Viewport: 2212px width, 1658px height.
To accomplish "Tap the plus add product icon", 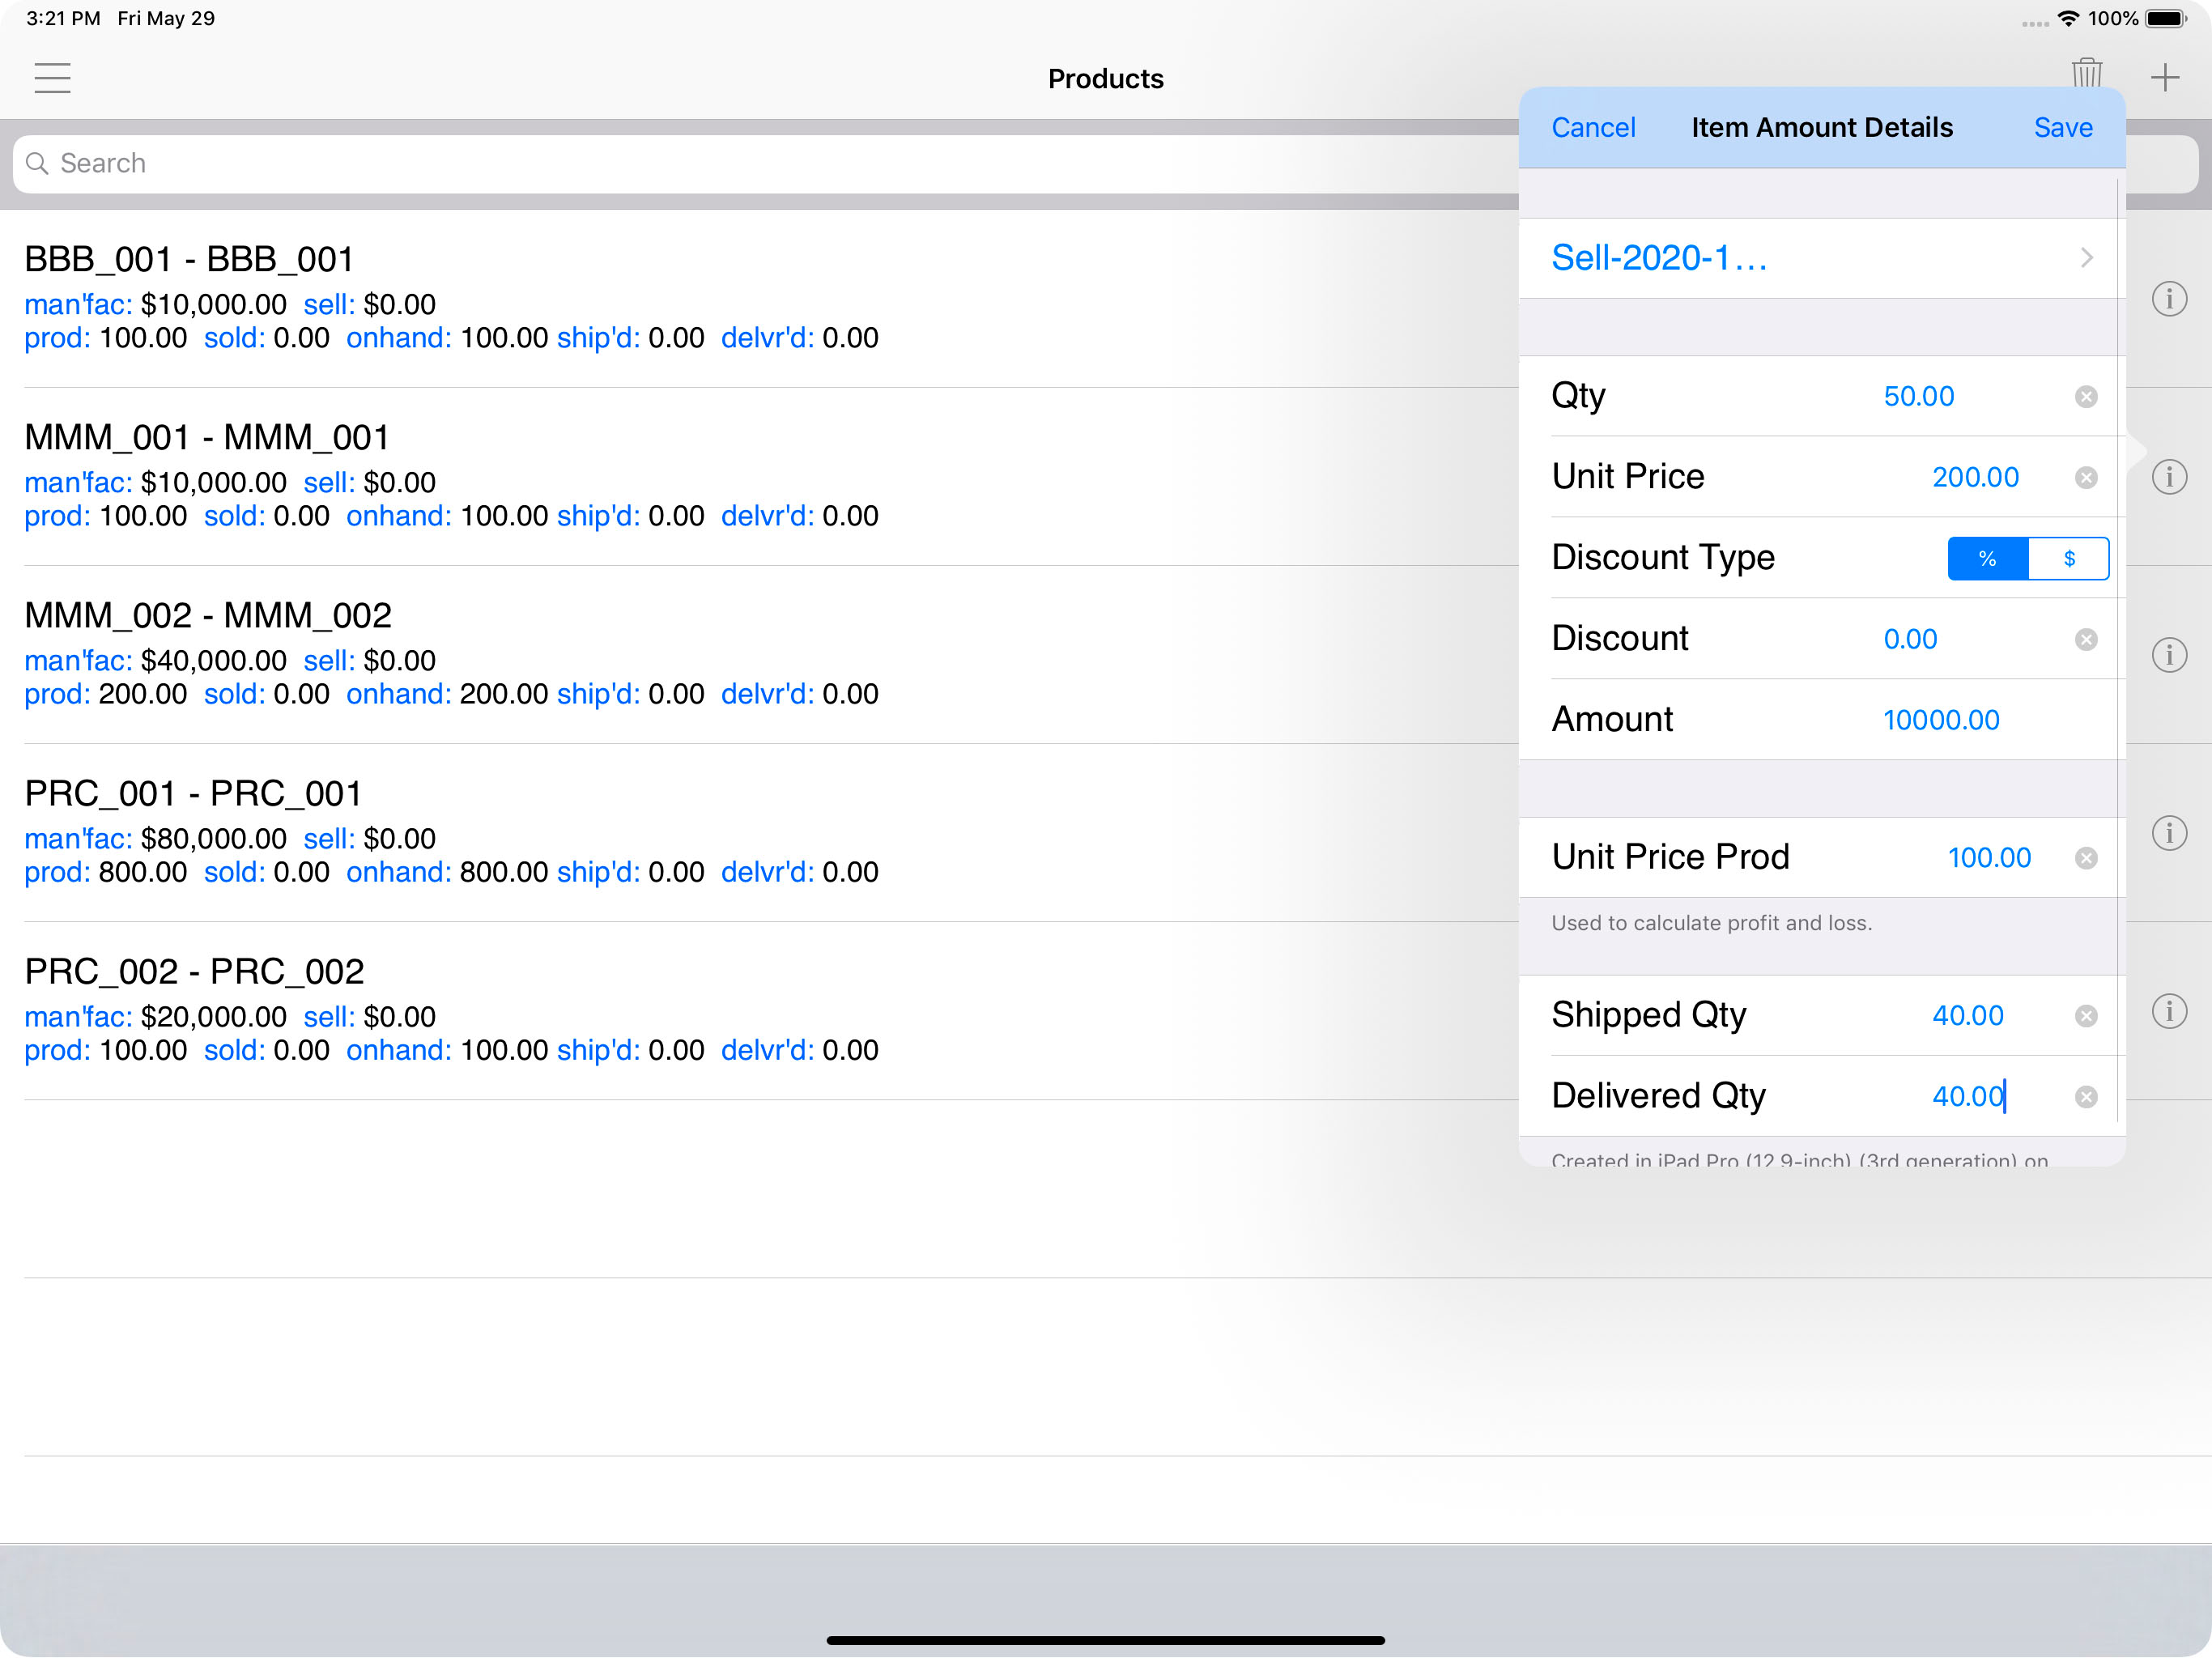I will [2164, 78].
